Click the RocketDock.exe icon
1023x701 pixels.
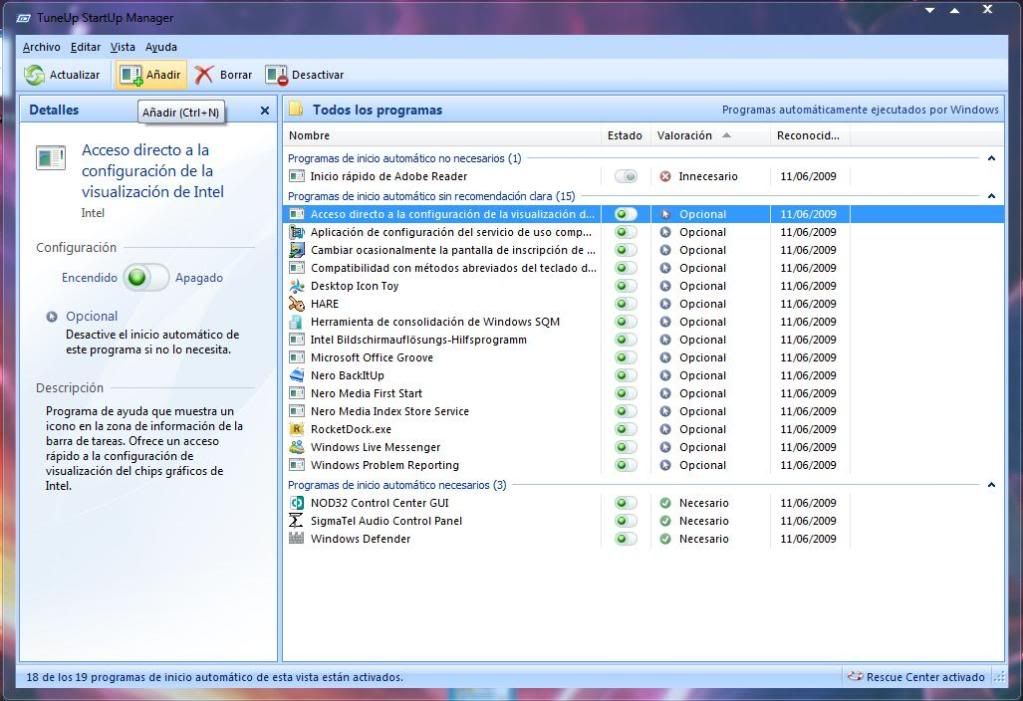point(297,429)
